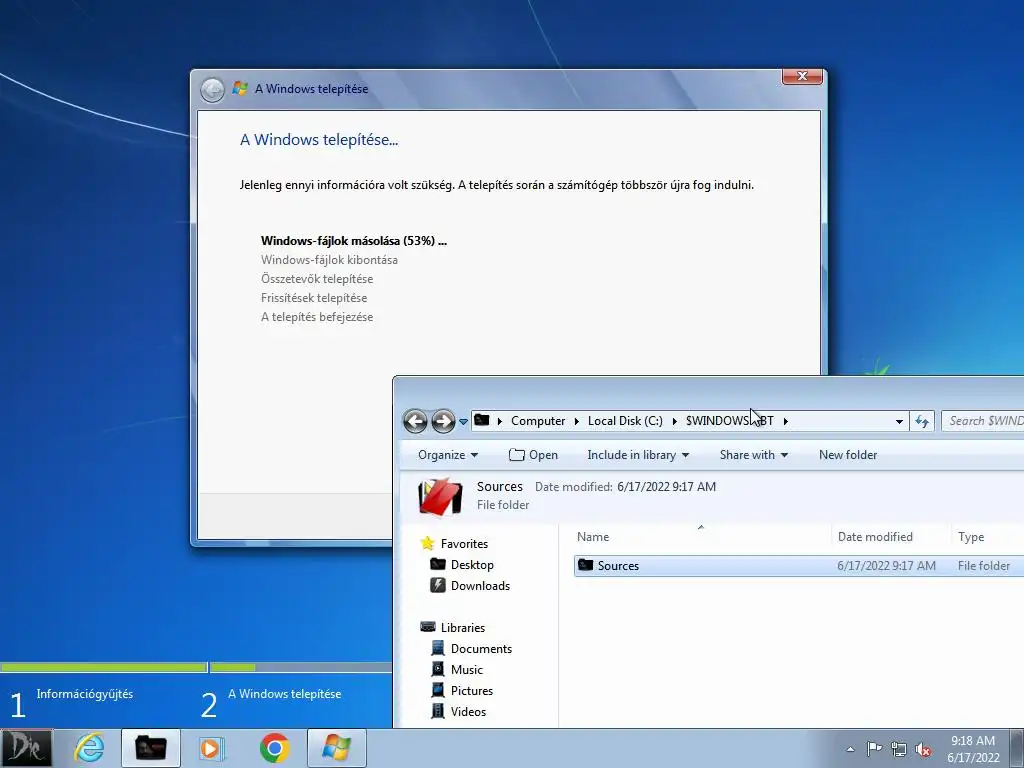Click the A telepítés befejezése step text

tap(317, 317)
